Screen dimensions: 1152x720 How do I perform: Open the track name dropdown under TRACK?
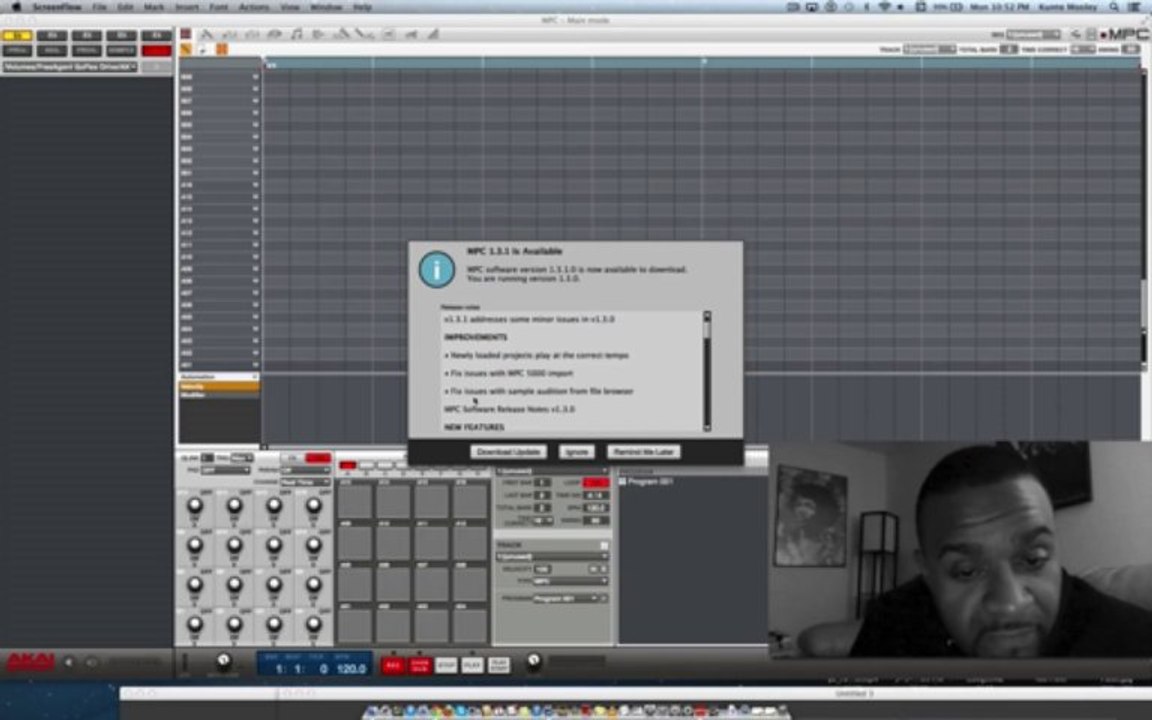552,557
